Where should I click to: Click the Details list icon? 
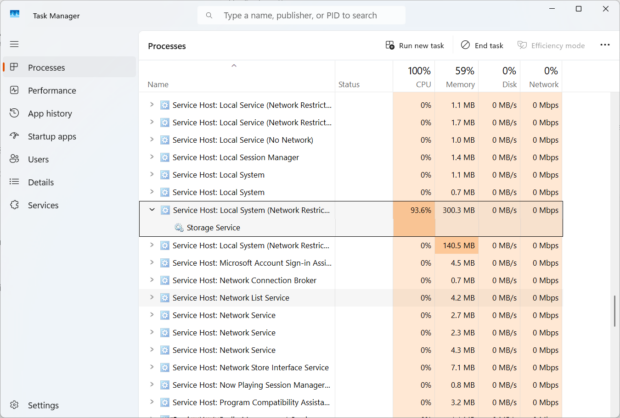tap(14, 182)
